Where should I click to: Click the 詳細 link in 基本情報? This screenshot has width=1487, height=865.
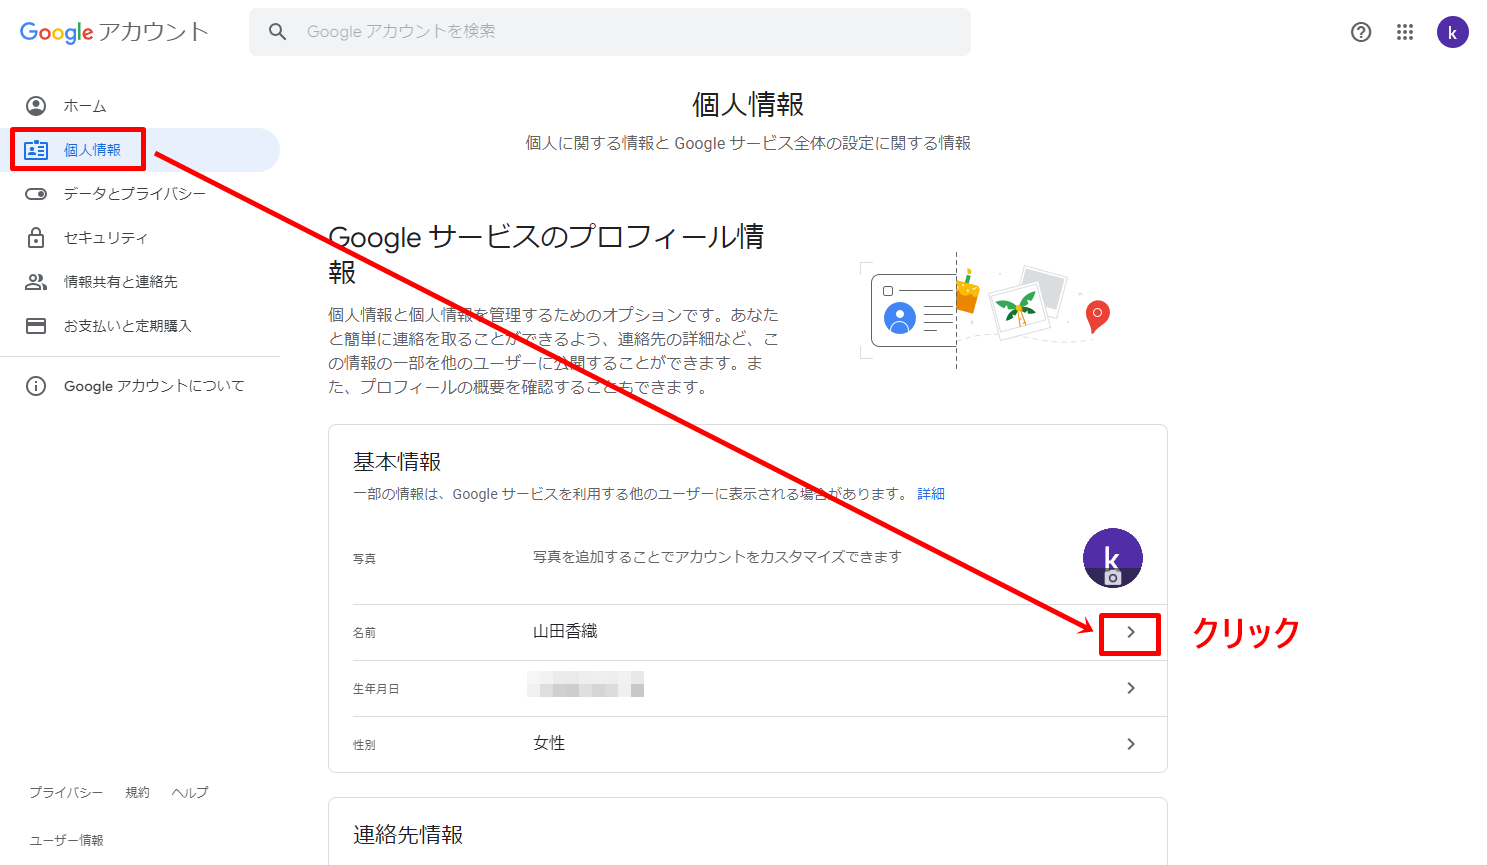pyautogui.click(x=930, y=494)
